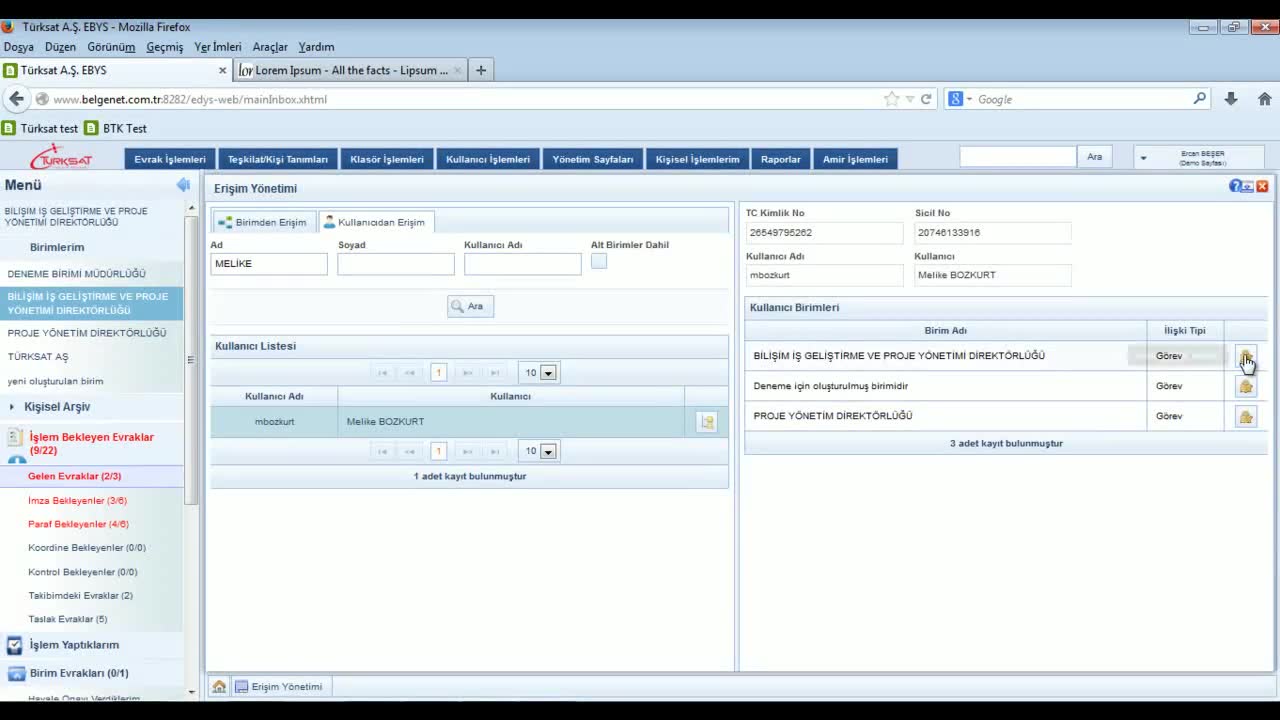
Task: Click unit icon for PROJE YÖNETİM DİREKTÖRLÜĞÜ row
Action: tap(1245, 416)
